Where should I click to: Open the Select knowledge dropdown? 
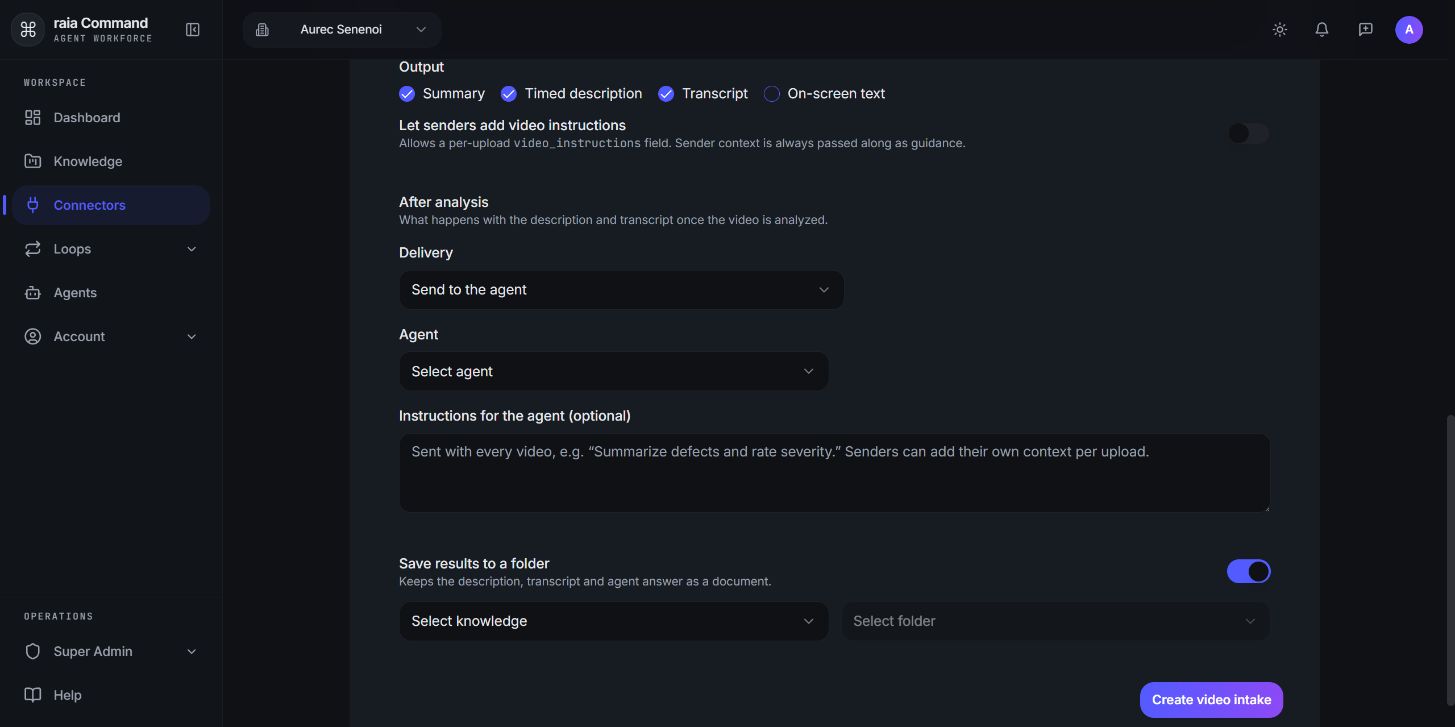coord(613,621)
